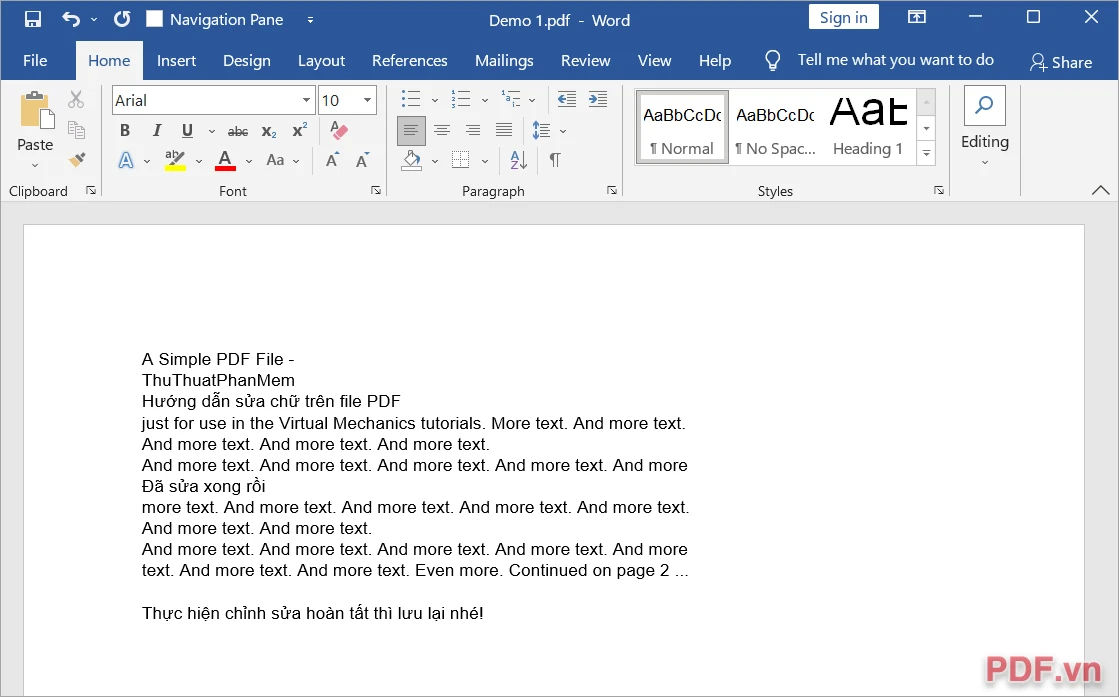Click the line and paragraph spacing icon
This screenshot has width=1119, height=697.
coord(542,130)
